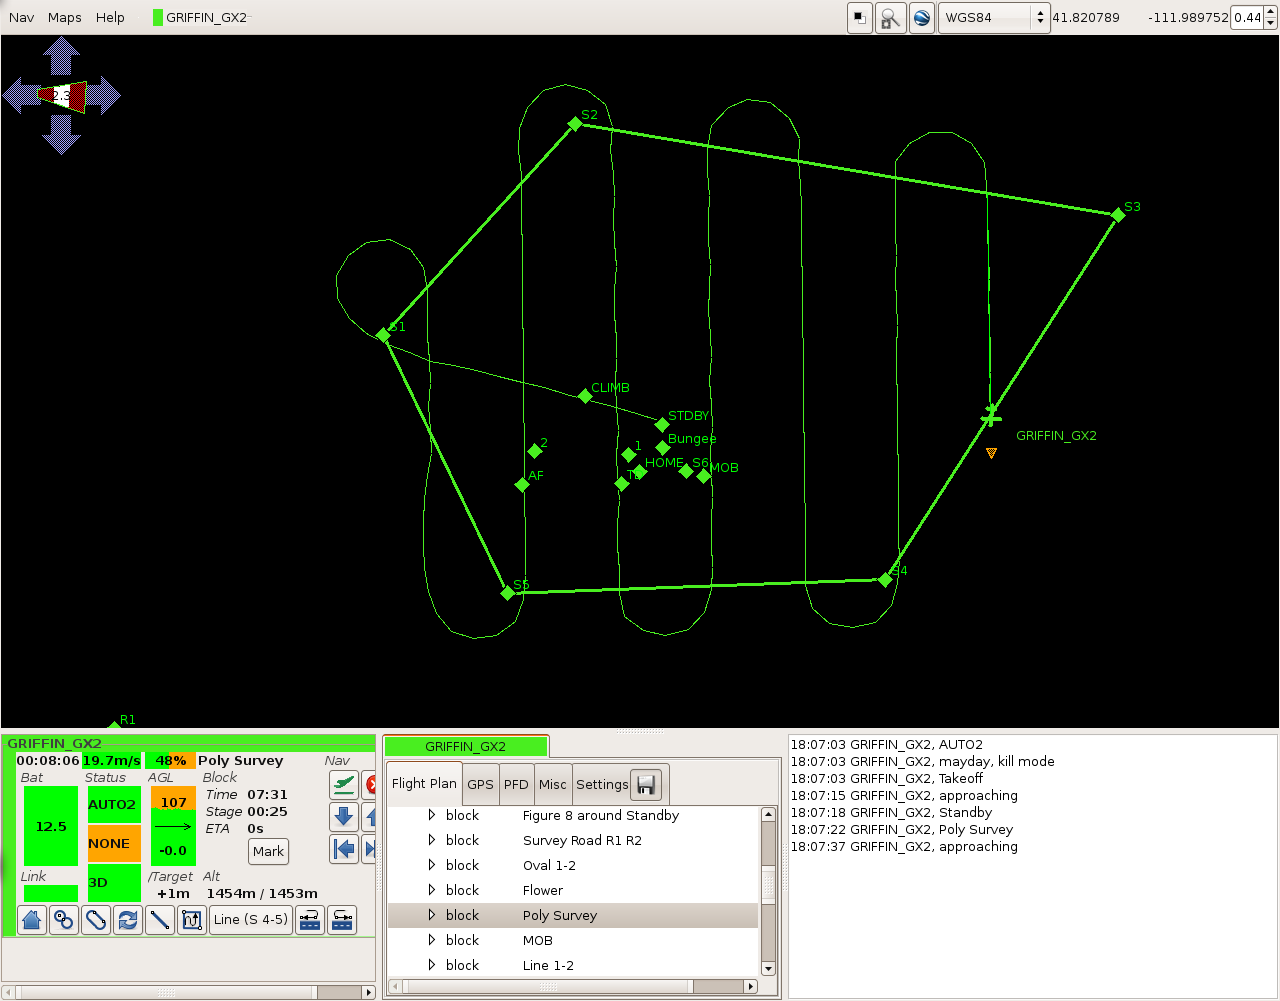The height and width of the screenshot is (1001, 1280).
Task: Click the Oval flight pattern icon
Action: 96,920
